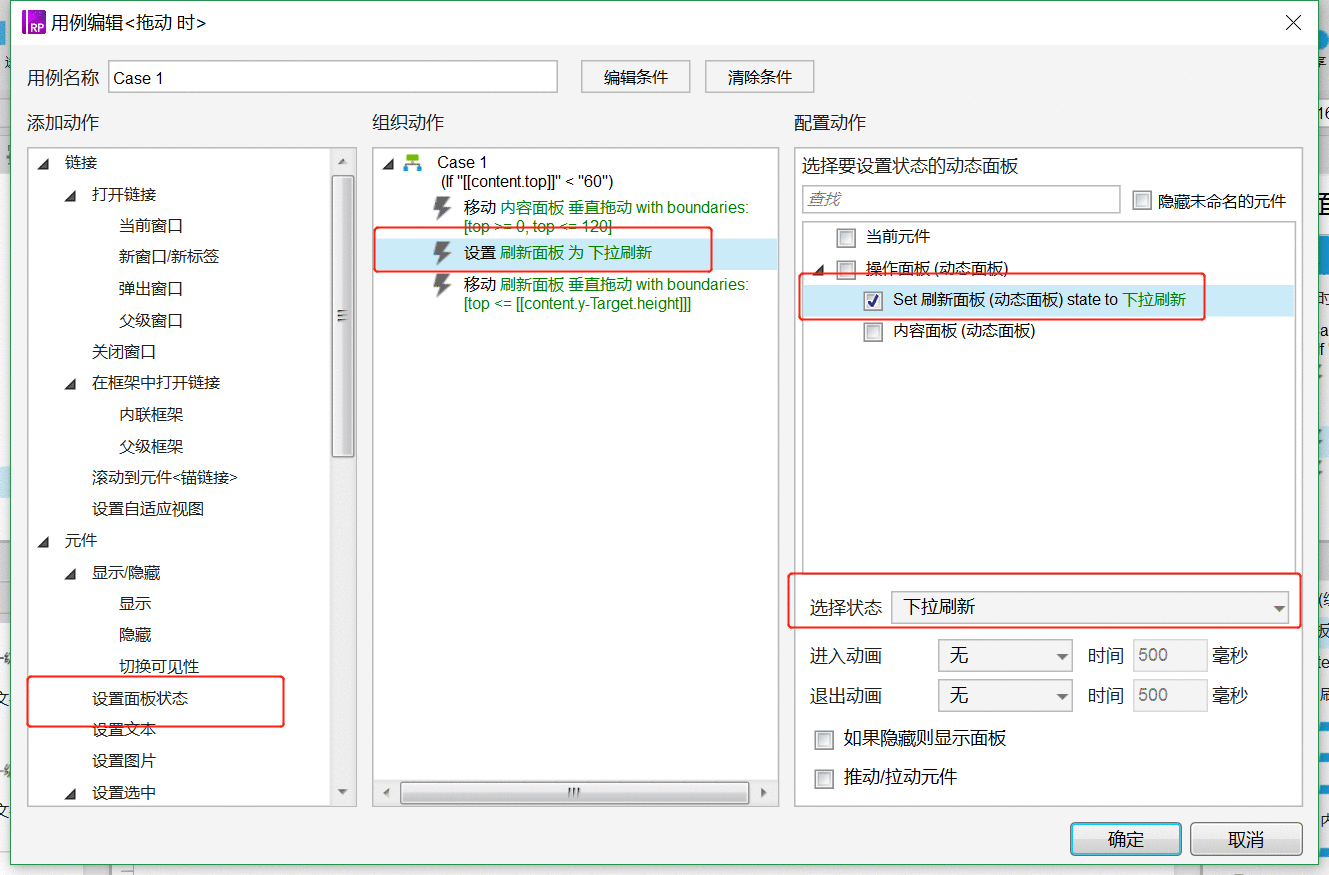This screenshot has width=1329, height=875.
Task: Enable 推动/拉动元件 checkbox
Action: tap(824, 779)
